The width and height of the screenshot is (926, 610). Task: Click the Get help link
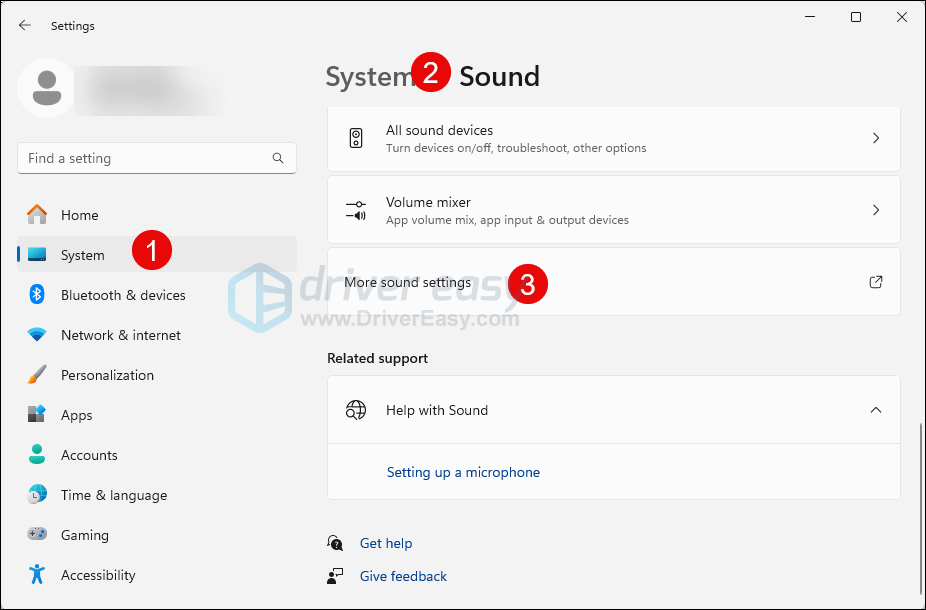coord(385,543)
